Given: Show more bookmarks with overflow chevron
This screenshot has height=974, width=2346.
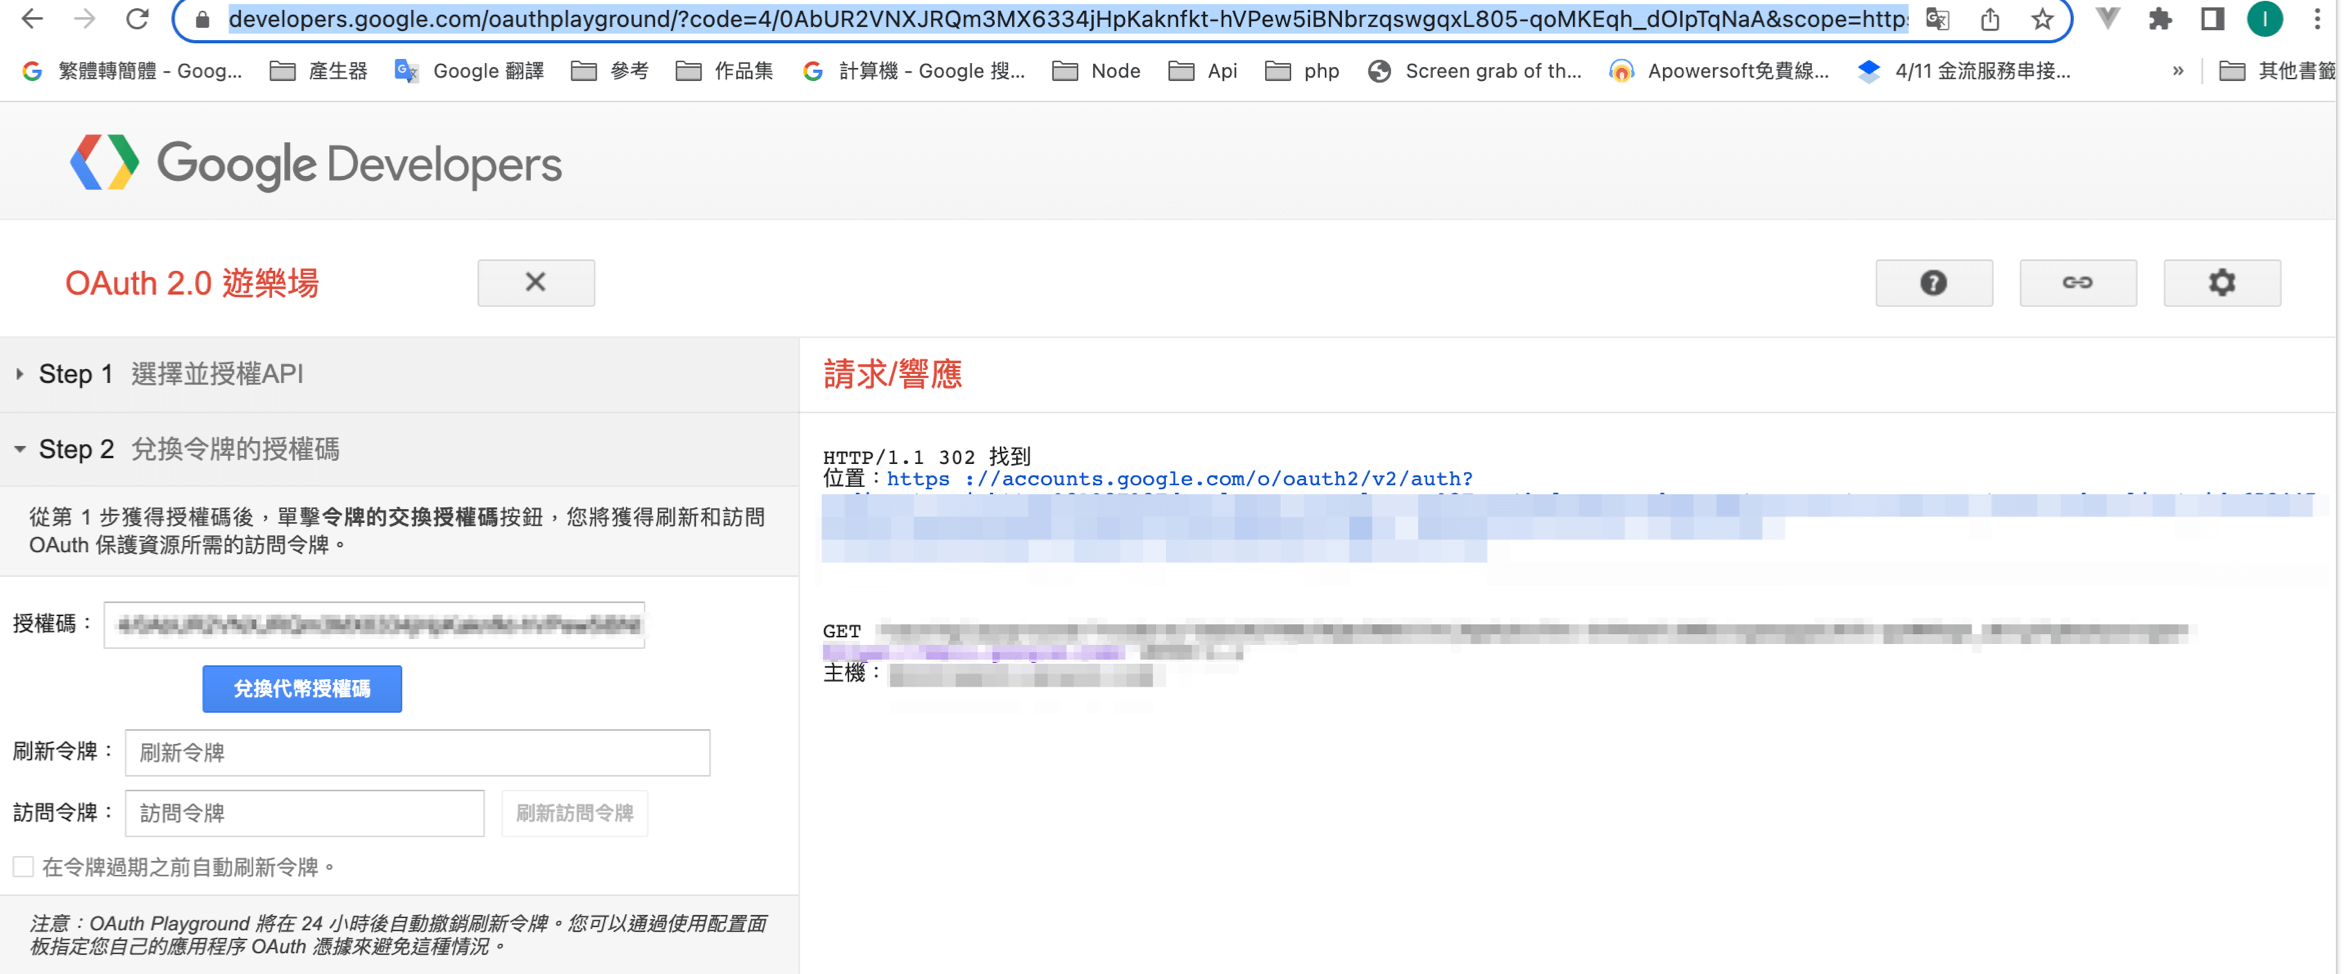Looking at the screenshot, I should (2177, 71).
